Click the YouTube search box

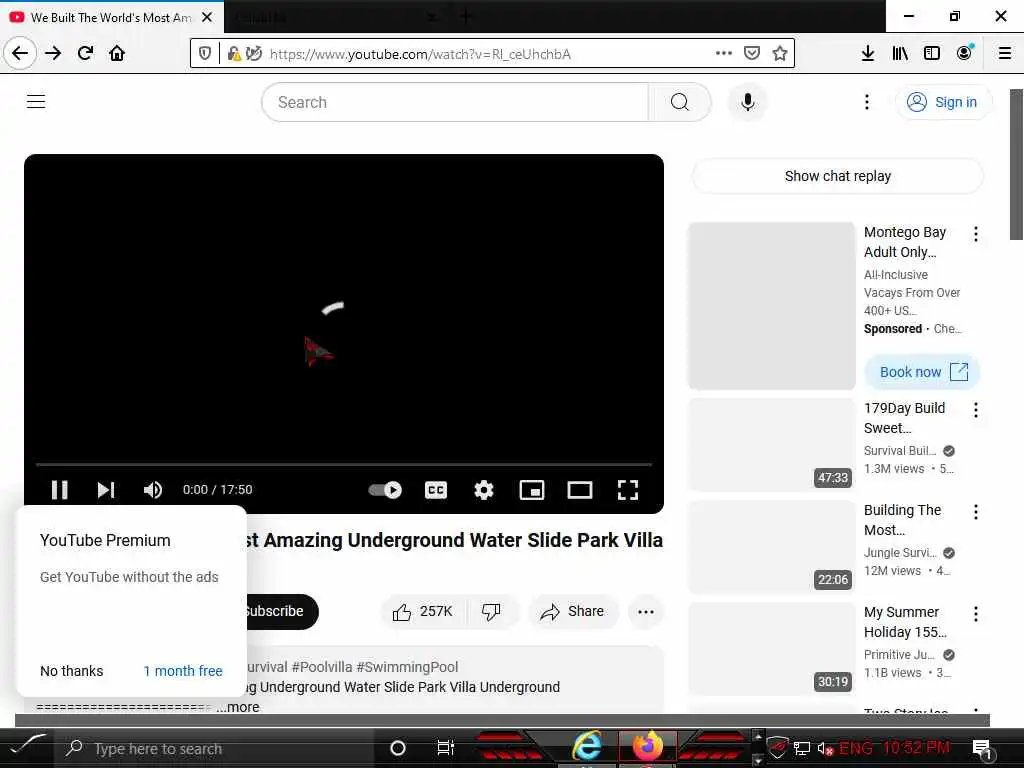point(455,102)
